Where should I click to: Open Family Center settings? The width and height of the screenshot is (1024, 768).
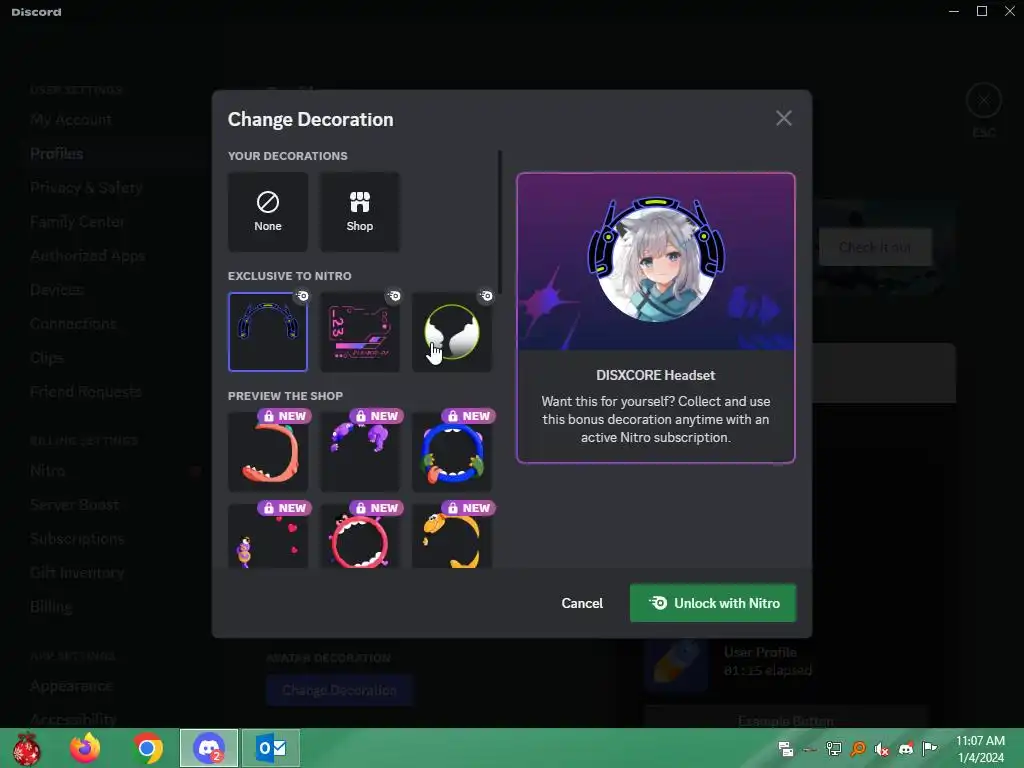pyautogui.click(x=77, y=221)
